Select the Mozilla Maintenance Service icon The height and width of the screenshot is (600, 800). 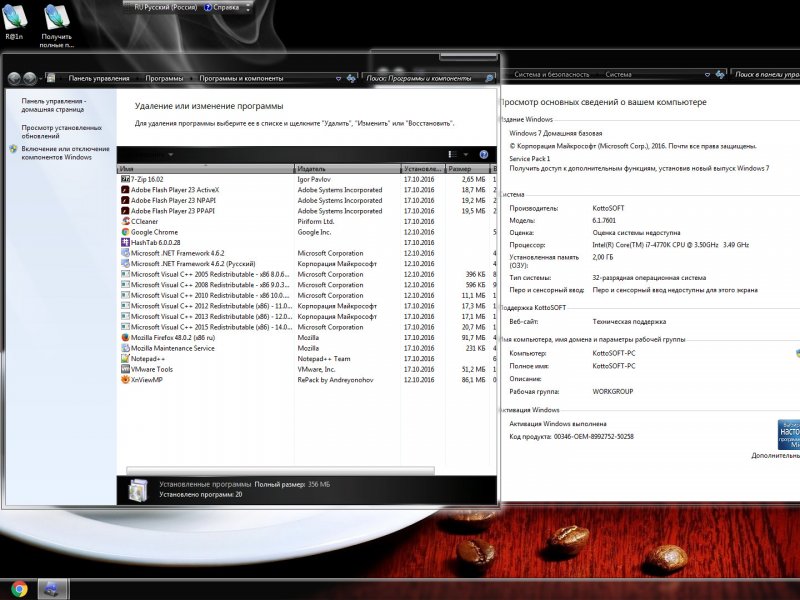(x=126, y=348)
